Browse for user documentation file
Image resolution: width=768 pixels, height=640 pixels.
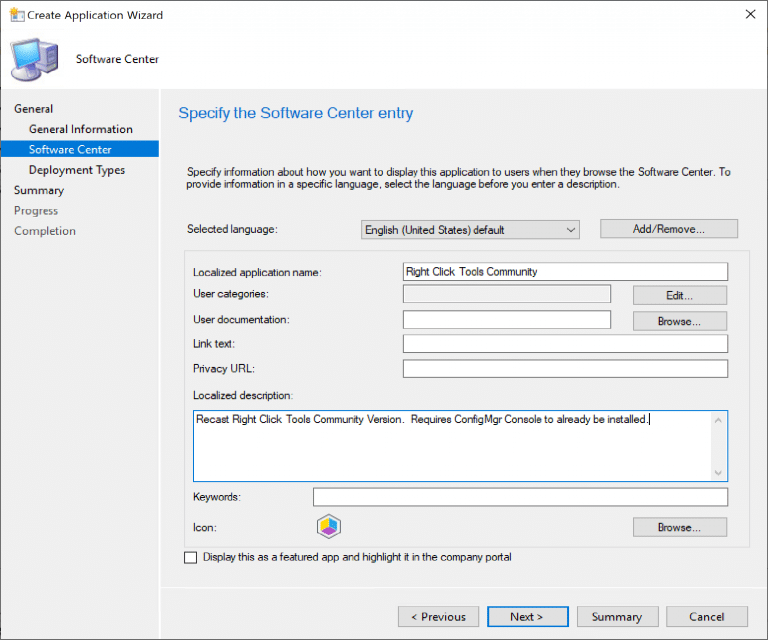(x=679, y=321)
